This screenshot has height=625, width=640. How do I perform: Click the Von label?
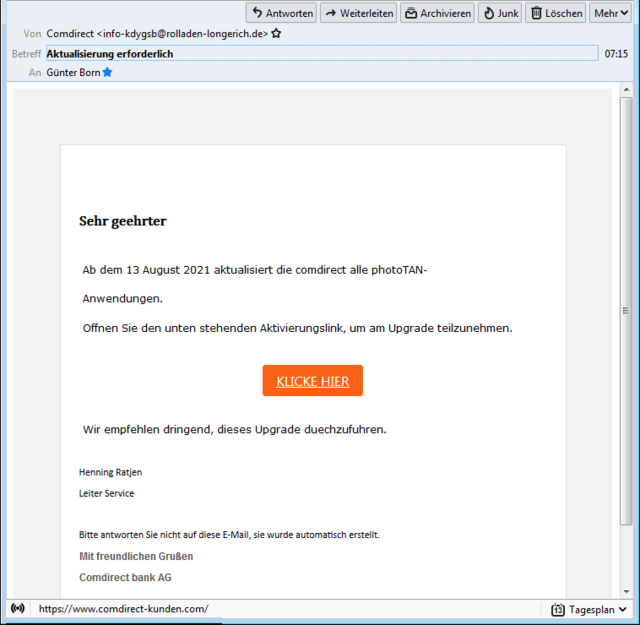32,33
